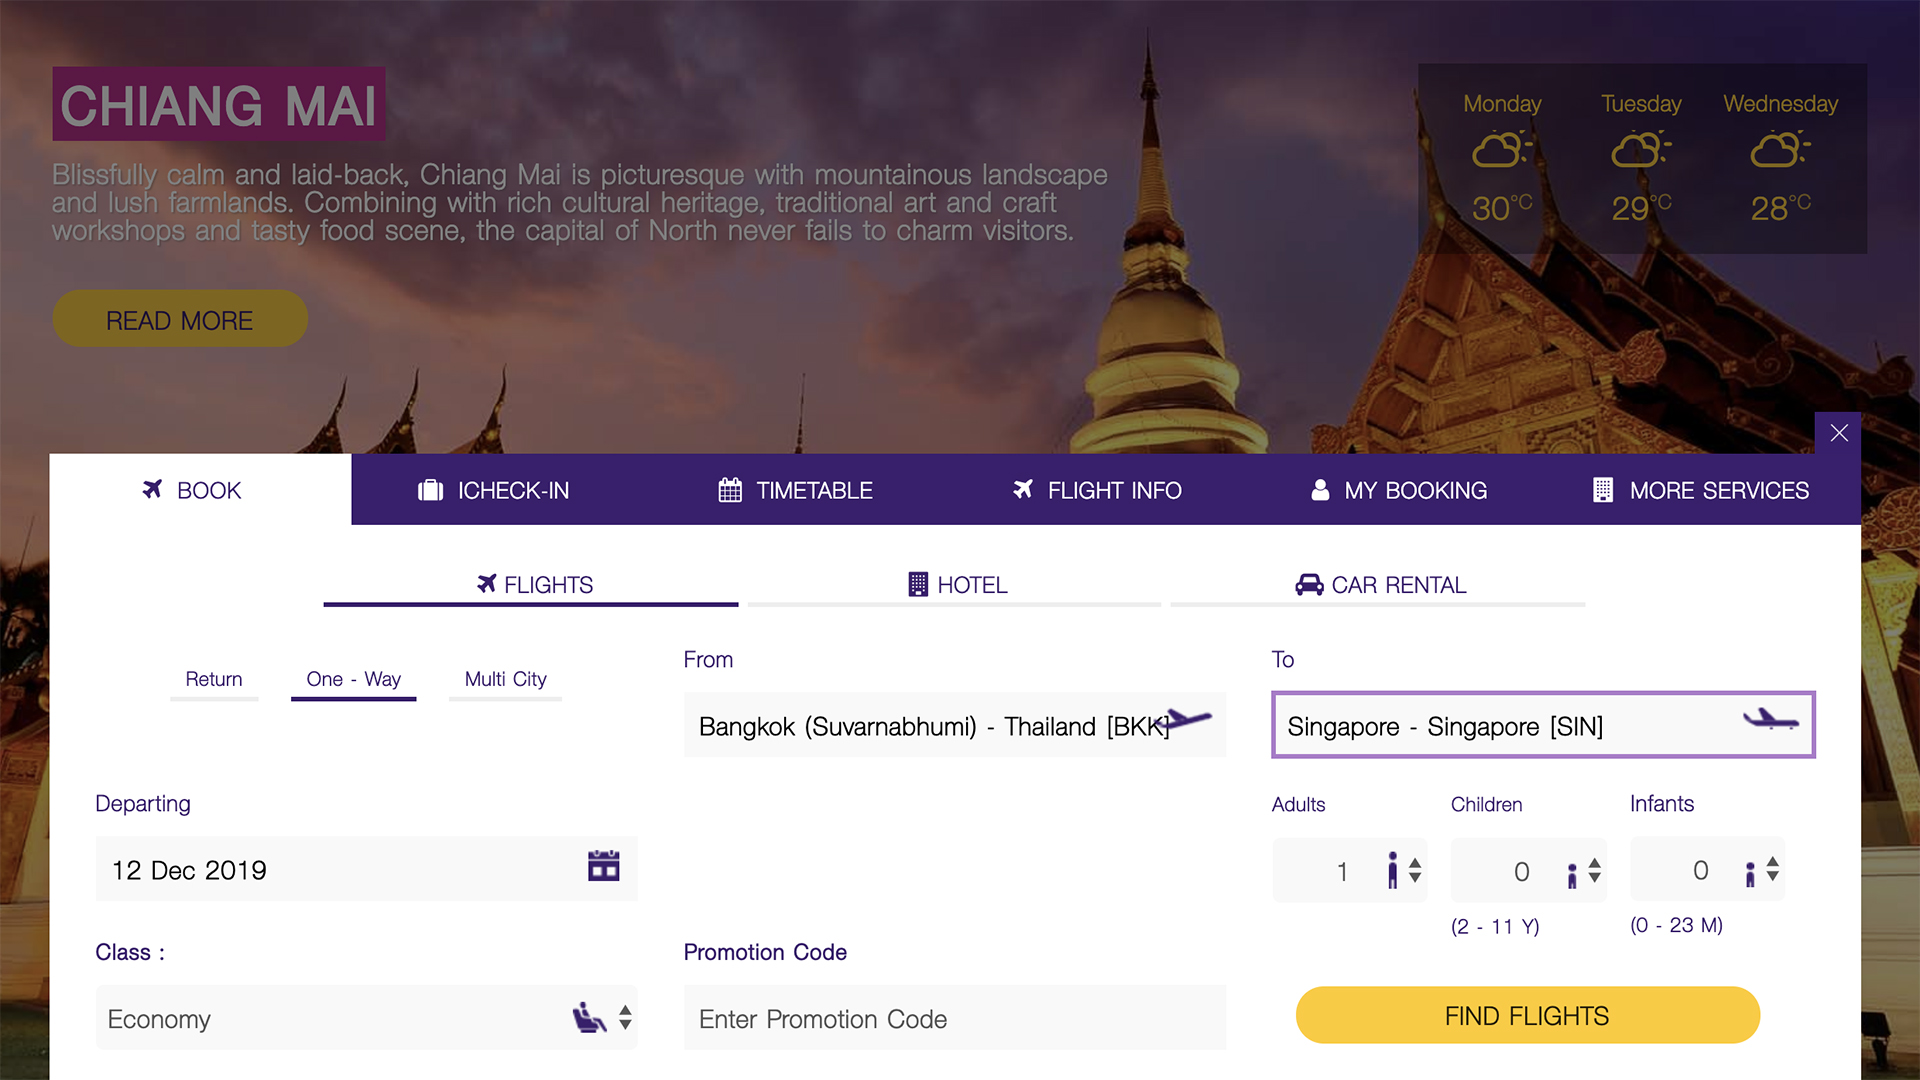Click the From airport field (Bangkok)
Screen dimensions: 1920x1080
click(x=955, y=725)
